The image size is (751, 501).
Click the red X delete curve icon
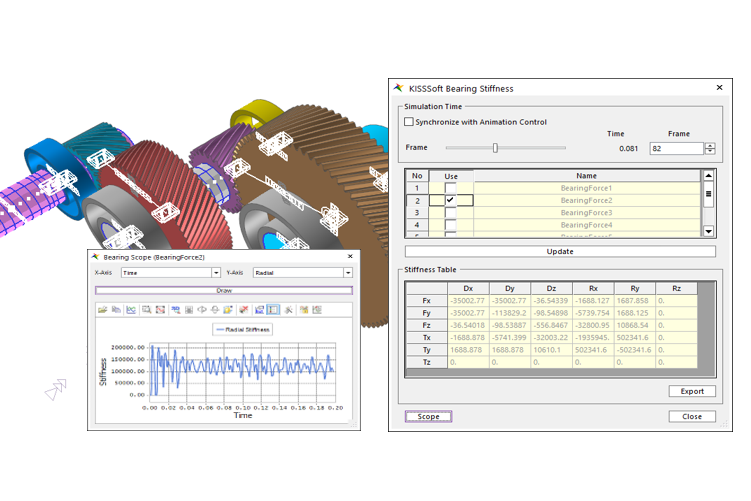244,310
